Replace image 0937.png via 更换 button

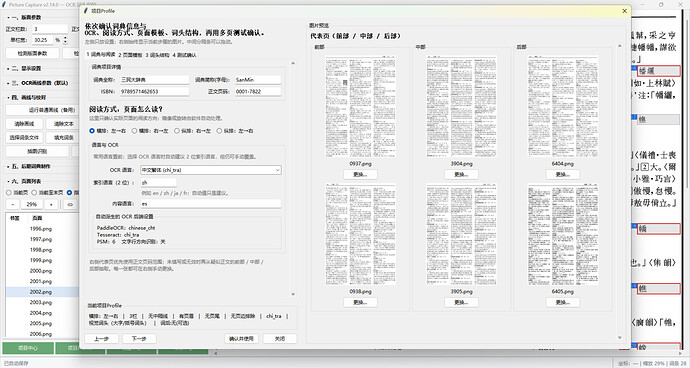tap(360, 174)
